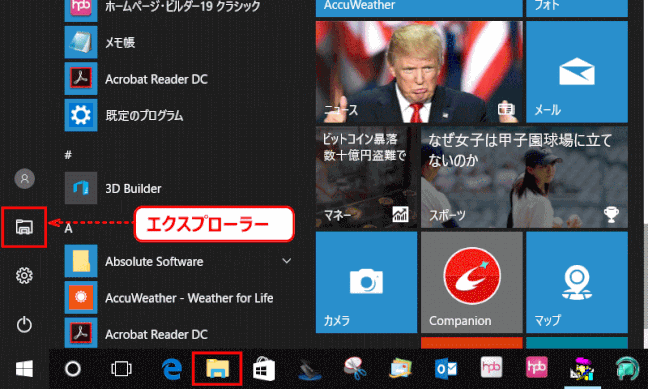Open headphones app icon on taskbar
Screen dimensions: 648x389
coord(627,368)
